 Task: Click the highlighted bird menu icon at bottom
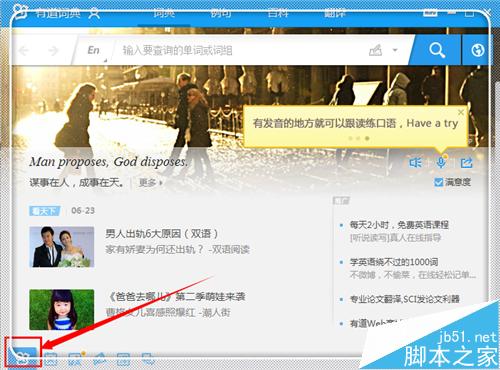23,358
